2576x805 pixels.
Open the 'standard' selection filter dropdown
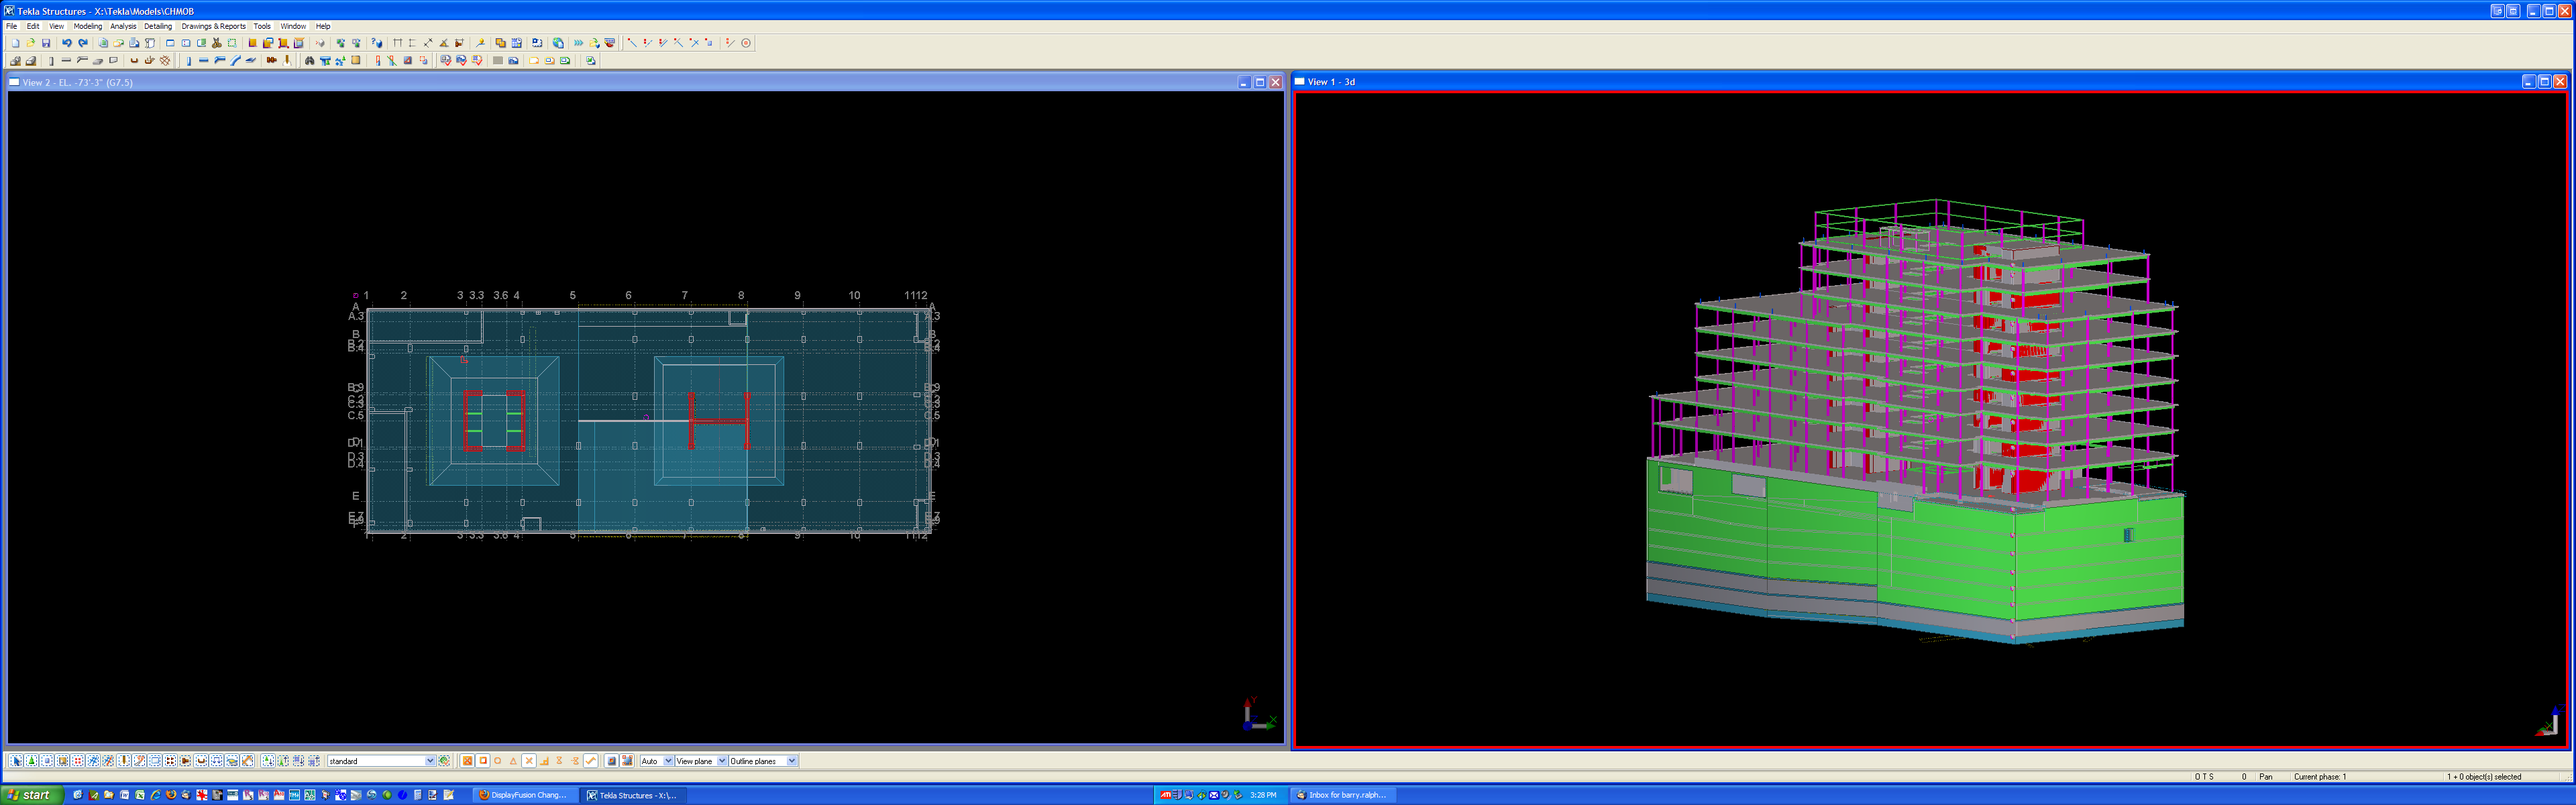[x=430, y=761]
